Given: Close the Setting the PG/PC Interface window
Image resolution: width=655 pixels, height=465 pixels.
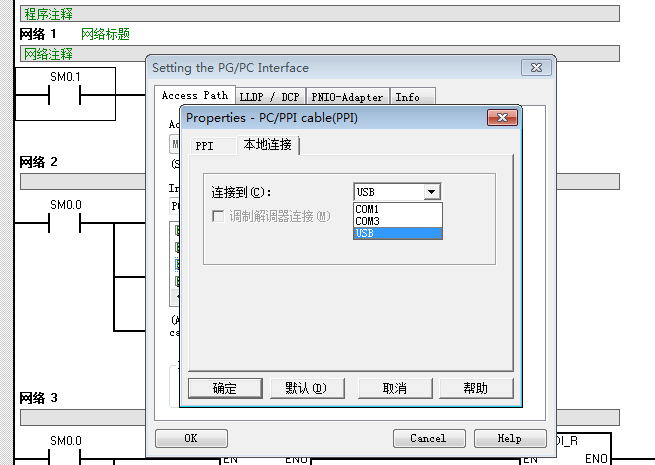Looking at the screenshot, I should pyautogui.click(x=538, y=68).
